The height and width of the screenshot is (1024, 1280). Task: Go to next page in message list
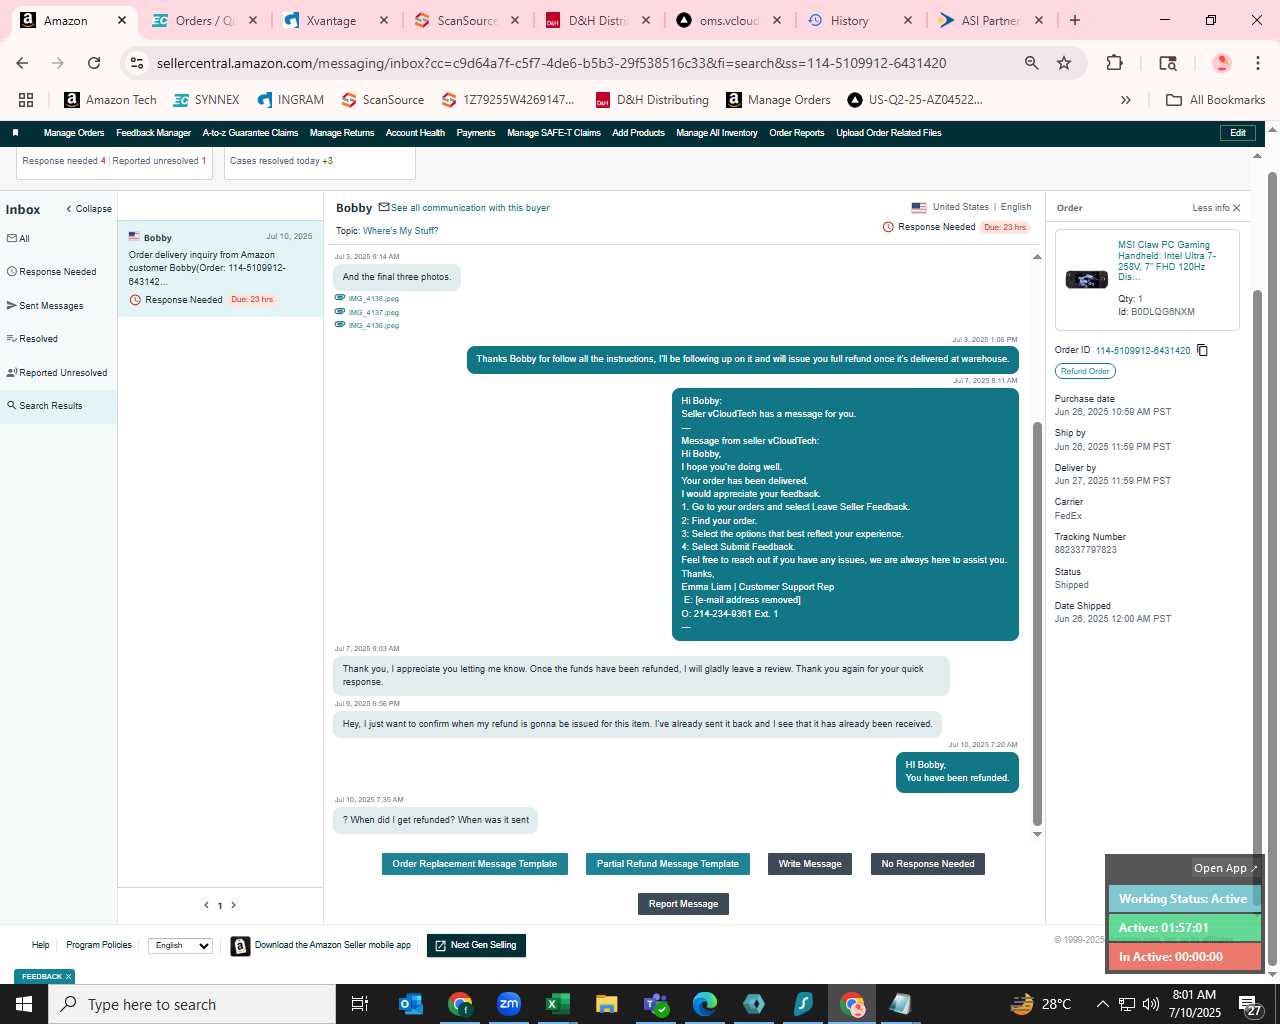pos(234,905)
